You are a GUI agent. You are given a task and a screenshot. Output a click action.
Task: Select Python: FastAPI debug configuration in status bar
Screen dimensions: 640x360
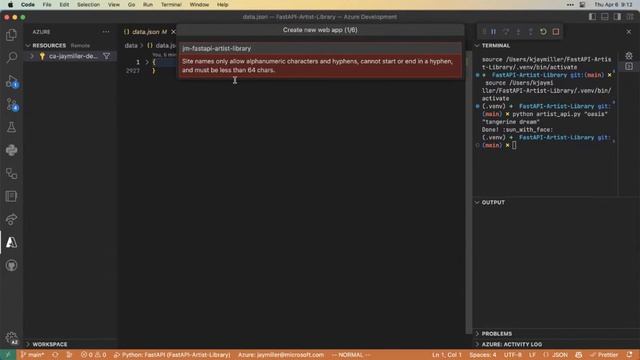click(x=172, y=355)
